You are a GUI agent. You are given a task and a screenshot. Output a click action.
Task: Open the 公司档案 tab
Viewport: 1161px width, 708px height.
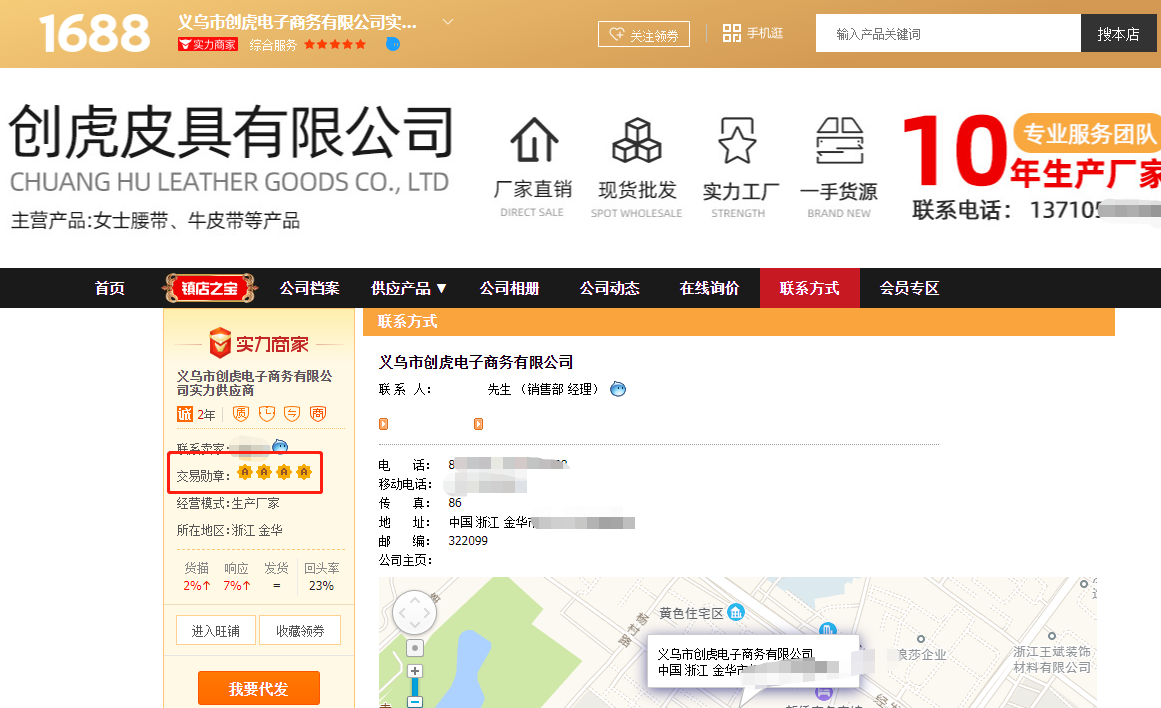(x=310, y=288)
